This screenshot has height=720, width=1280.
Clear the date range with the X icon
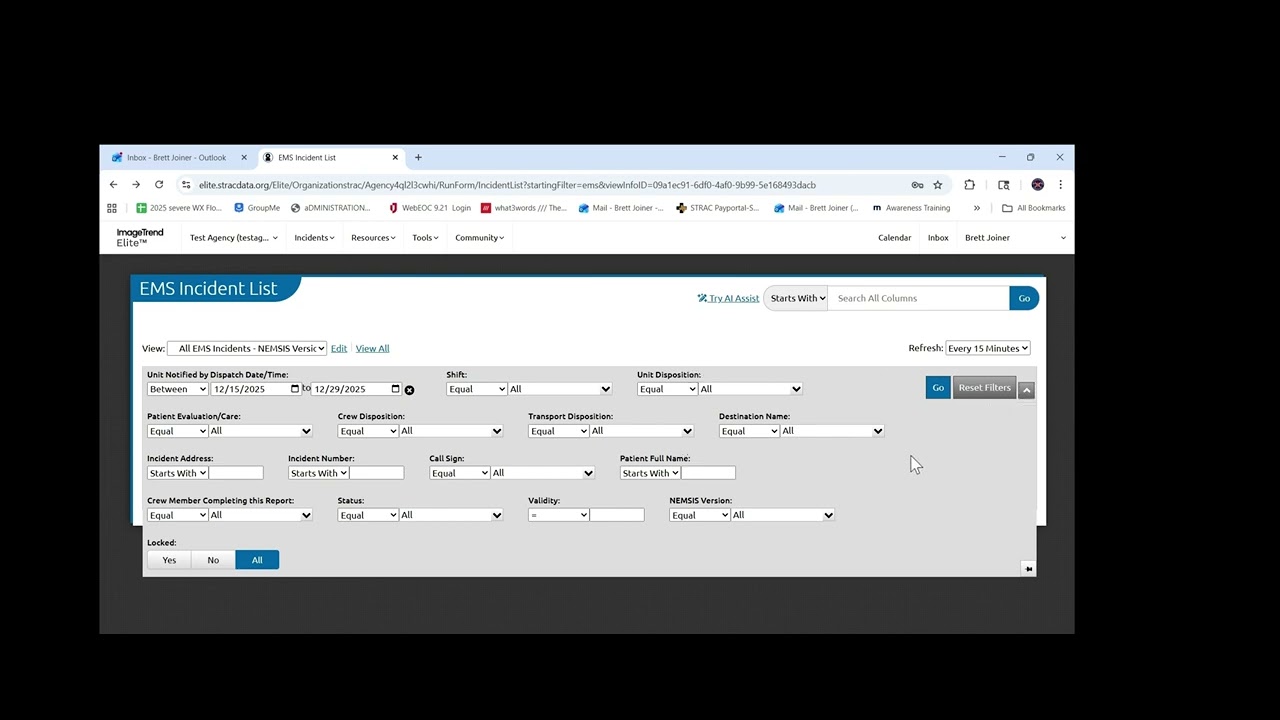coord(409,390)
